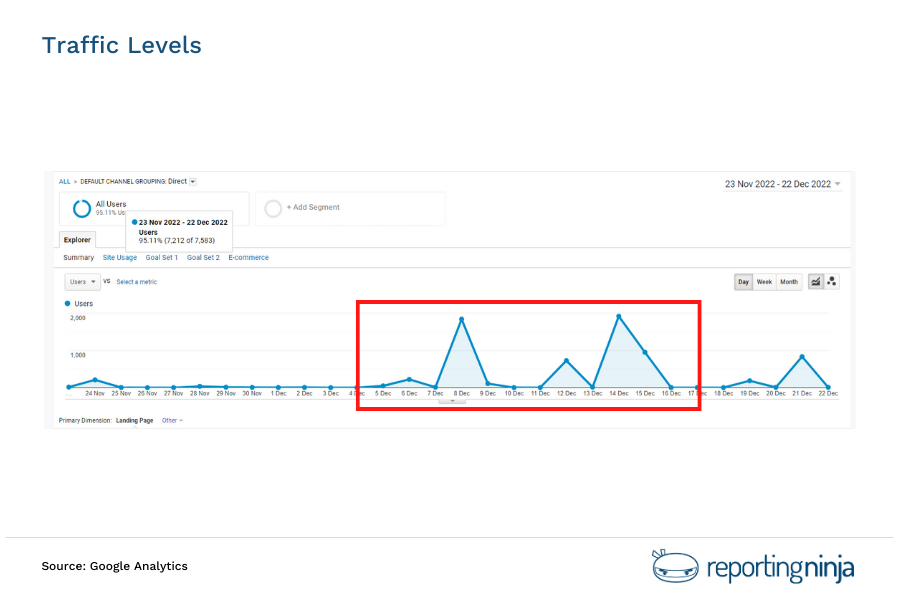Click the Reporting Ninja logo

[753, 567]
